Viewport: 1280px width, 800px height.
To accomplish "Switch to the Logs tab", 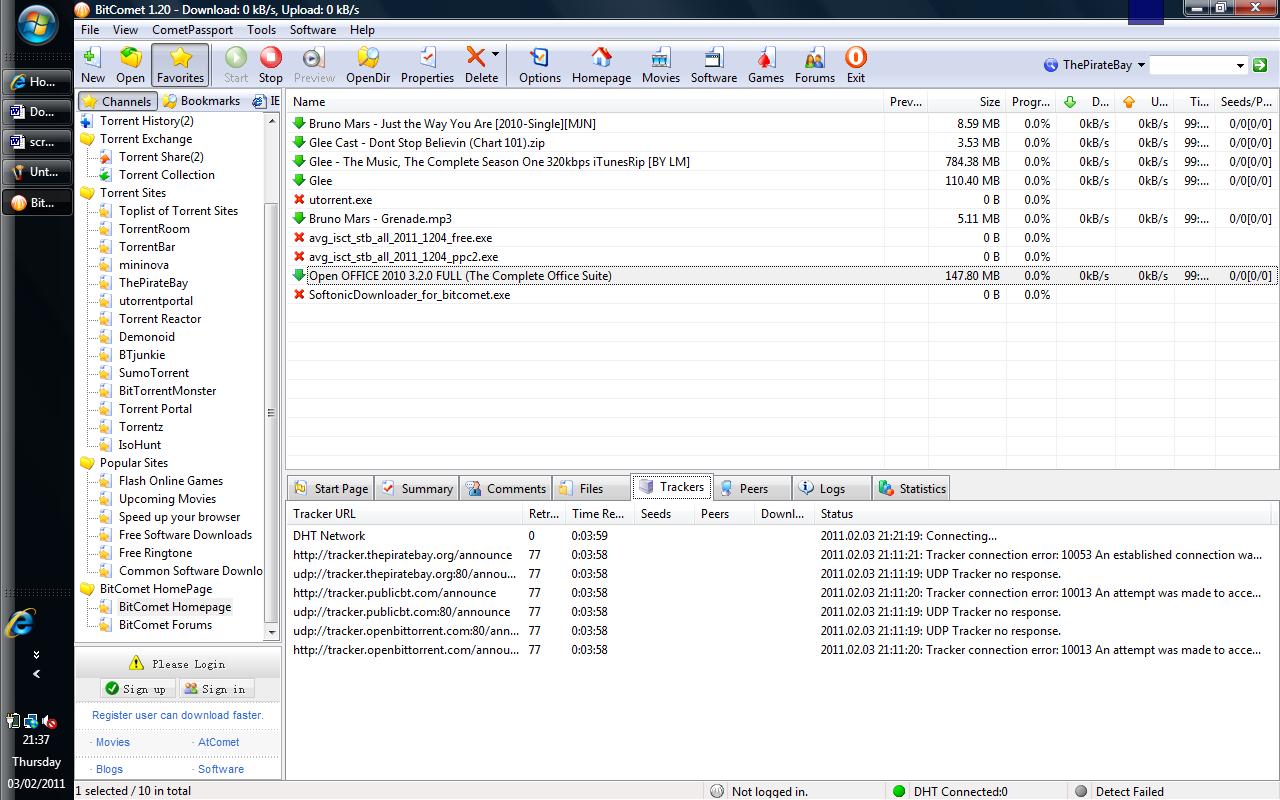I will click(x=832, y=488).
